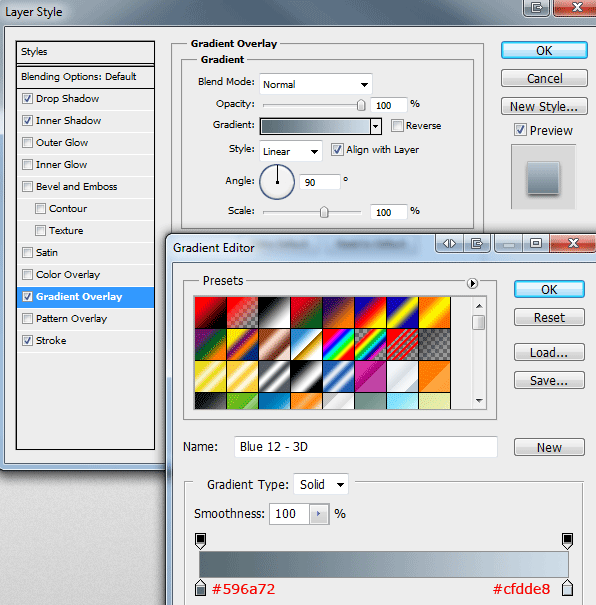This screenshot has height=605, width=596.
Task: Click the Load... button in Gradient Editor
Action: point(549,352)
